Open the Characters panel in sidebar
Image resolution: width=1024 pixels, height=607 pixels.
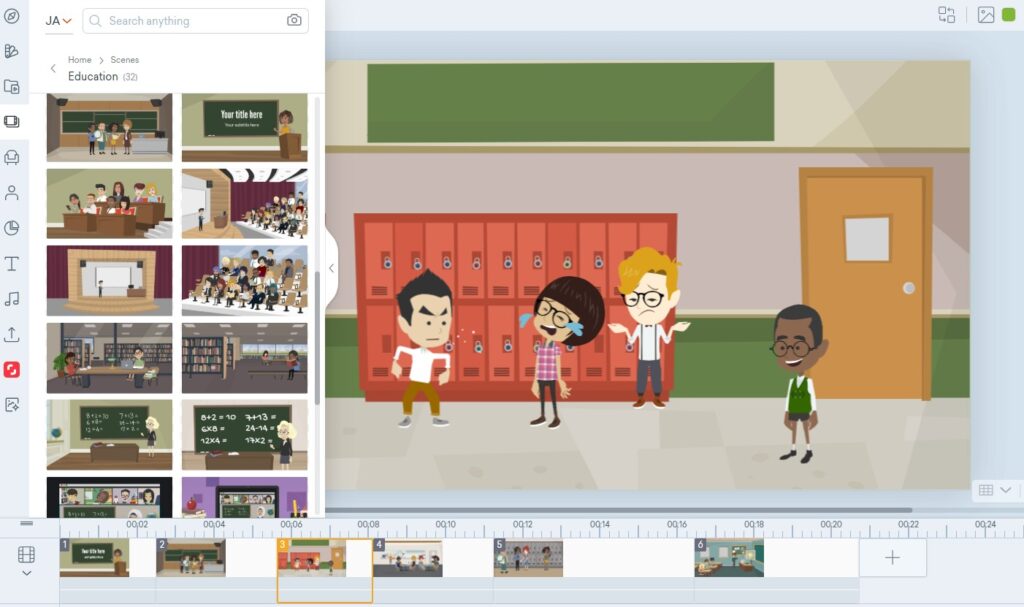coord(12,192)
